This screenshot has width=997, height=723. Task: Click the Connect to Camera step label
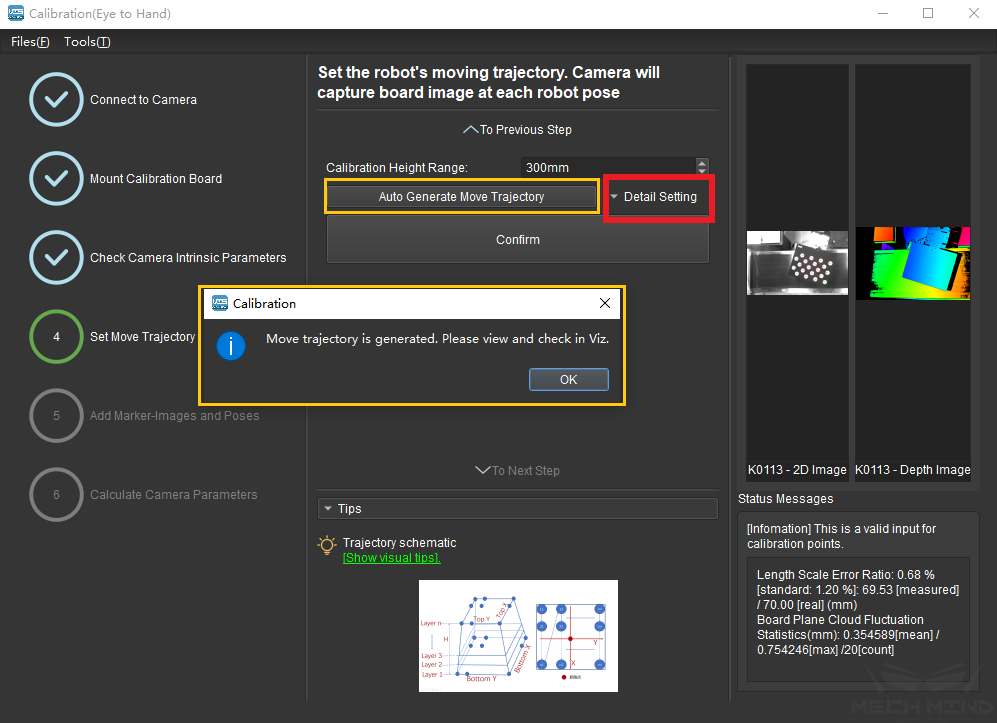click(x=143, y=100)
